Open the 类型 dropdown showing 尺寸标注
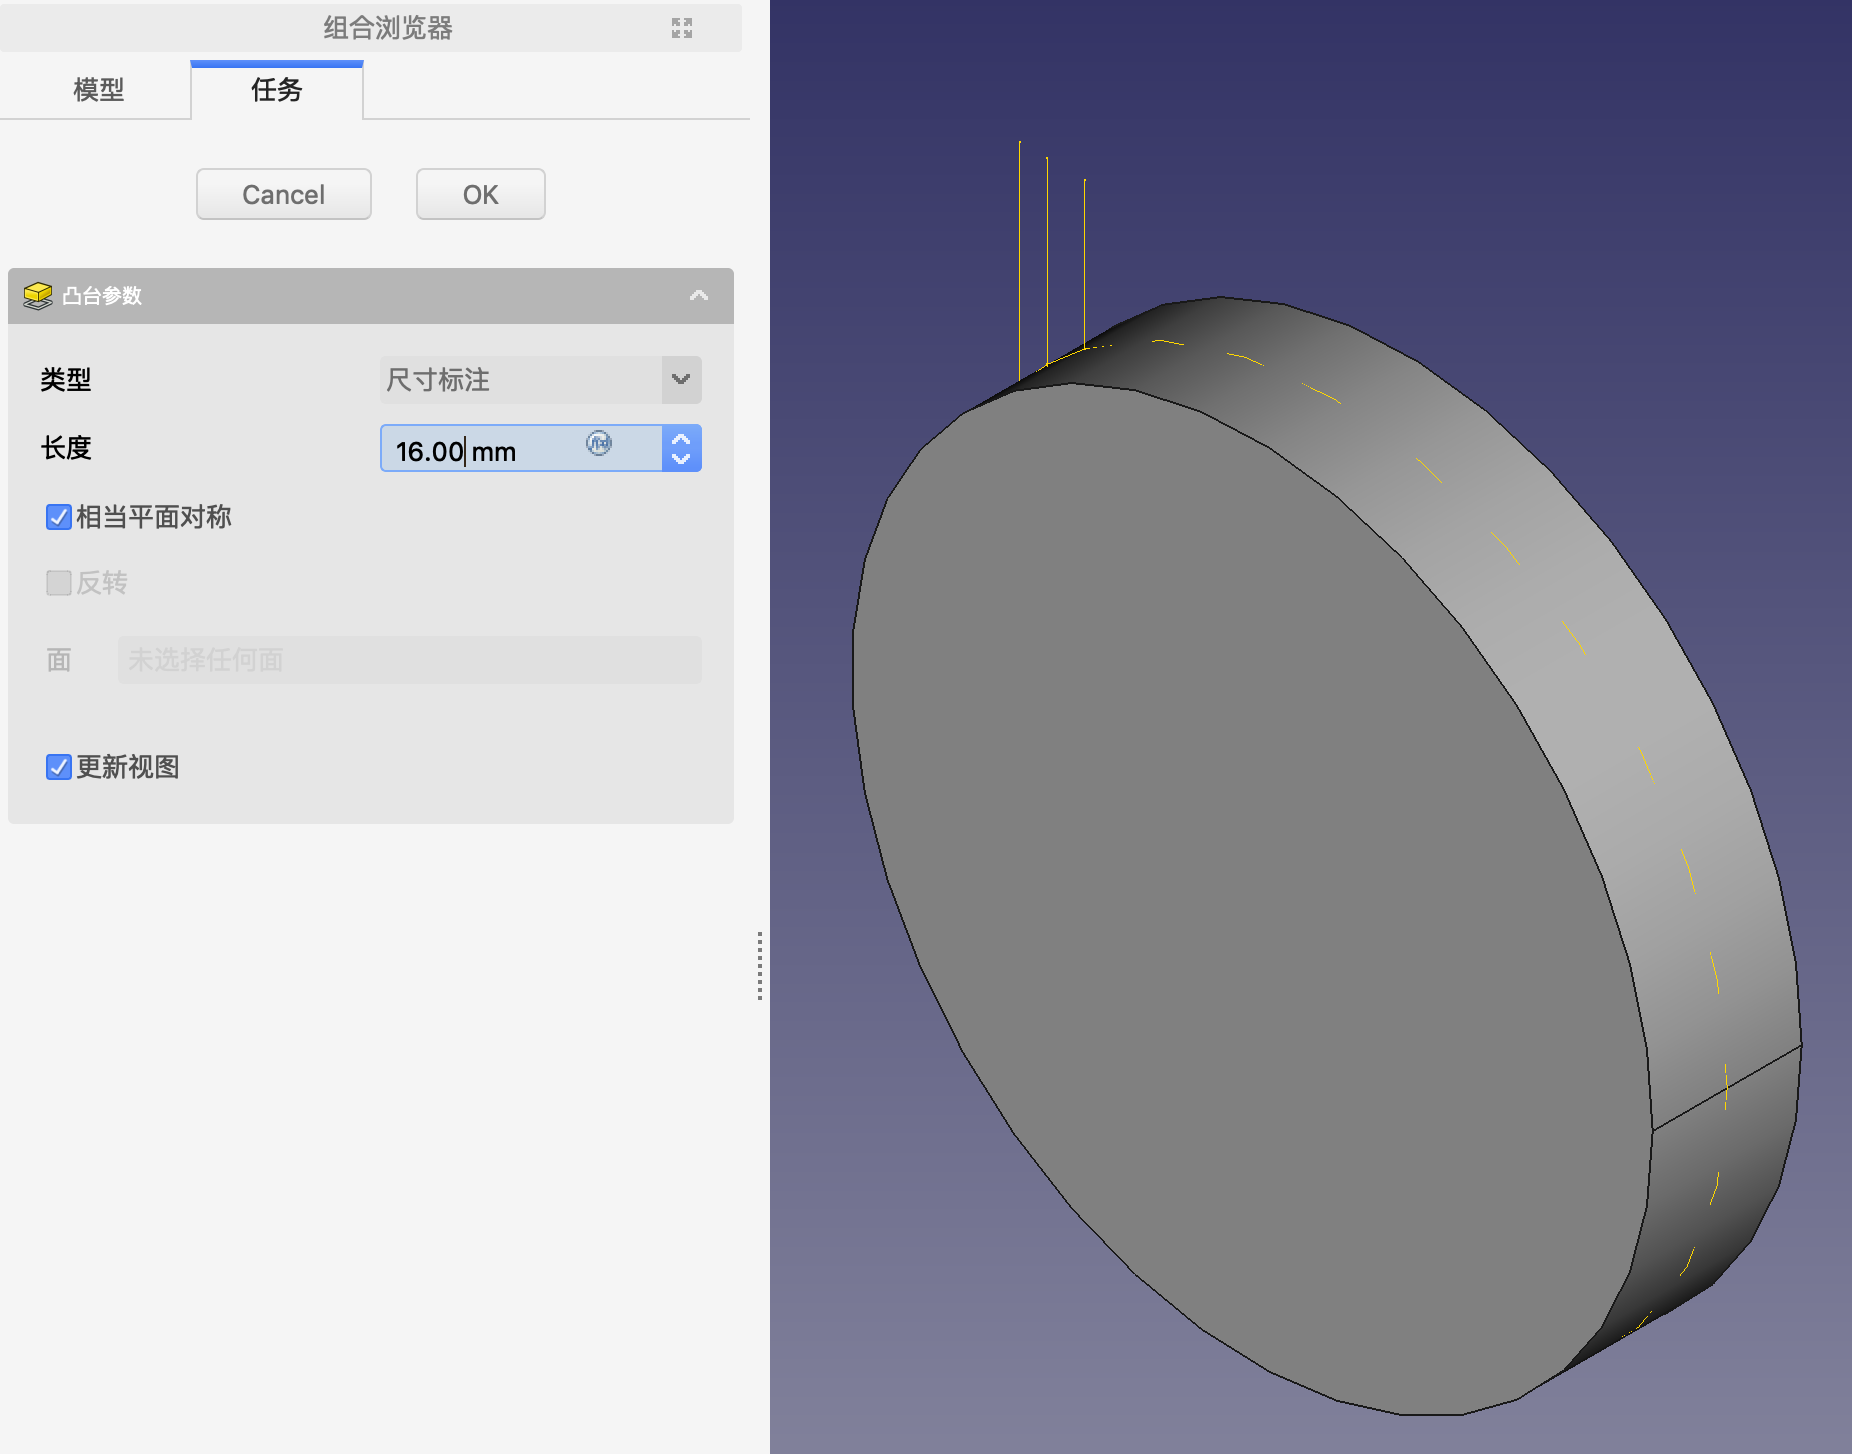 540,380
